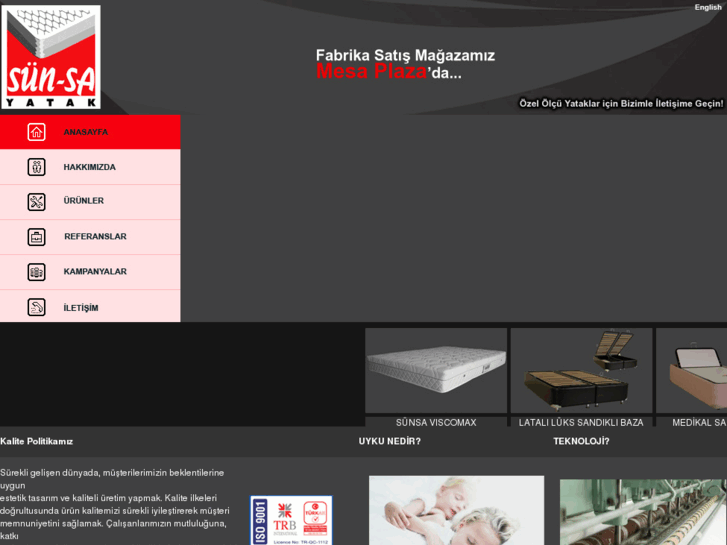Click the briefcase icon beside Referanslar

(x=36, y=237)
